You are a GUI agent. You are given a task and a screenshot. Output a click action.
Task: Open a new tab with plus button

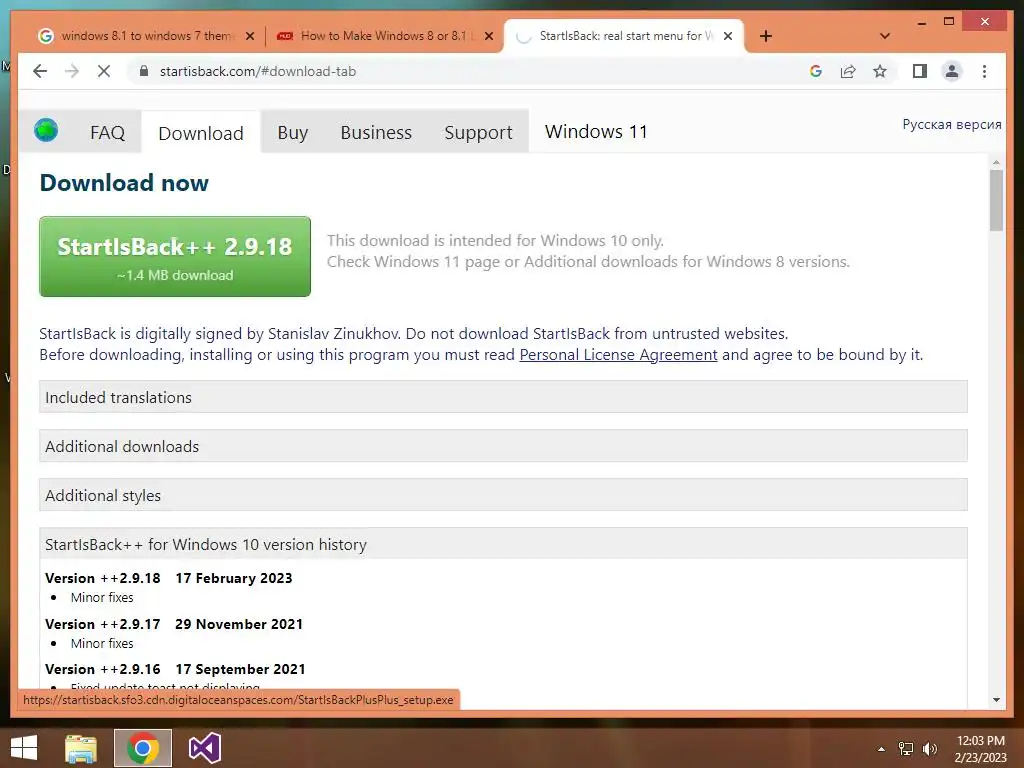tap(766, 36)
